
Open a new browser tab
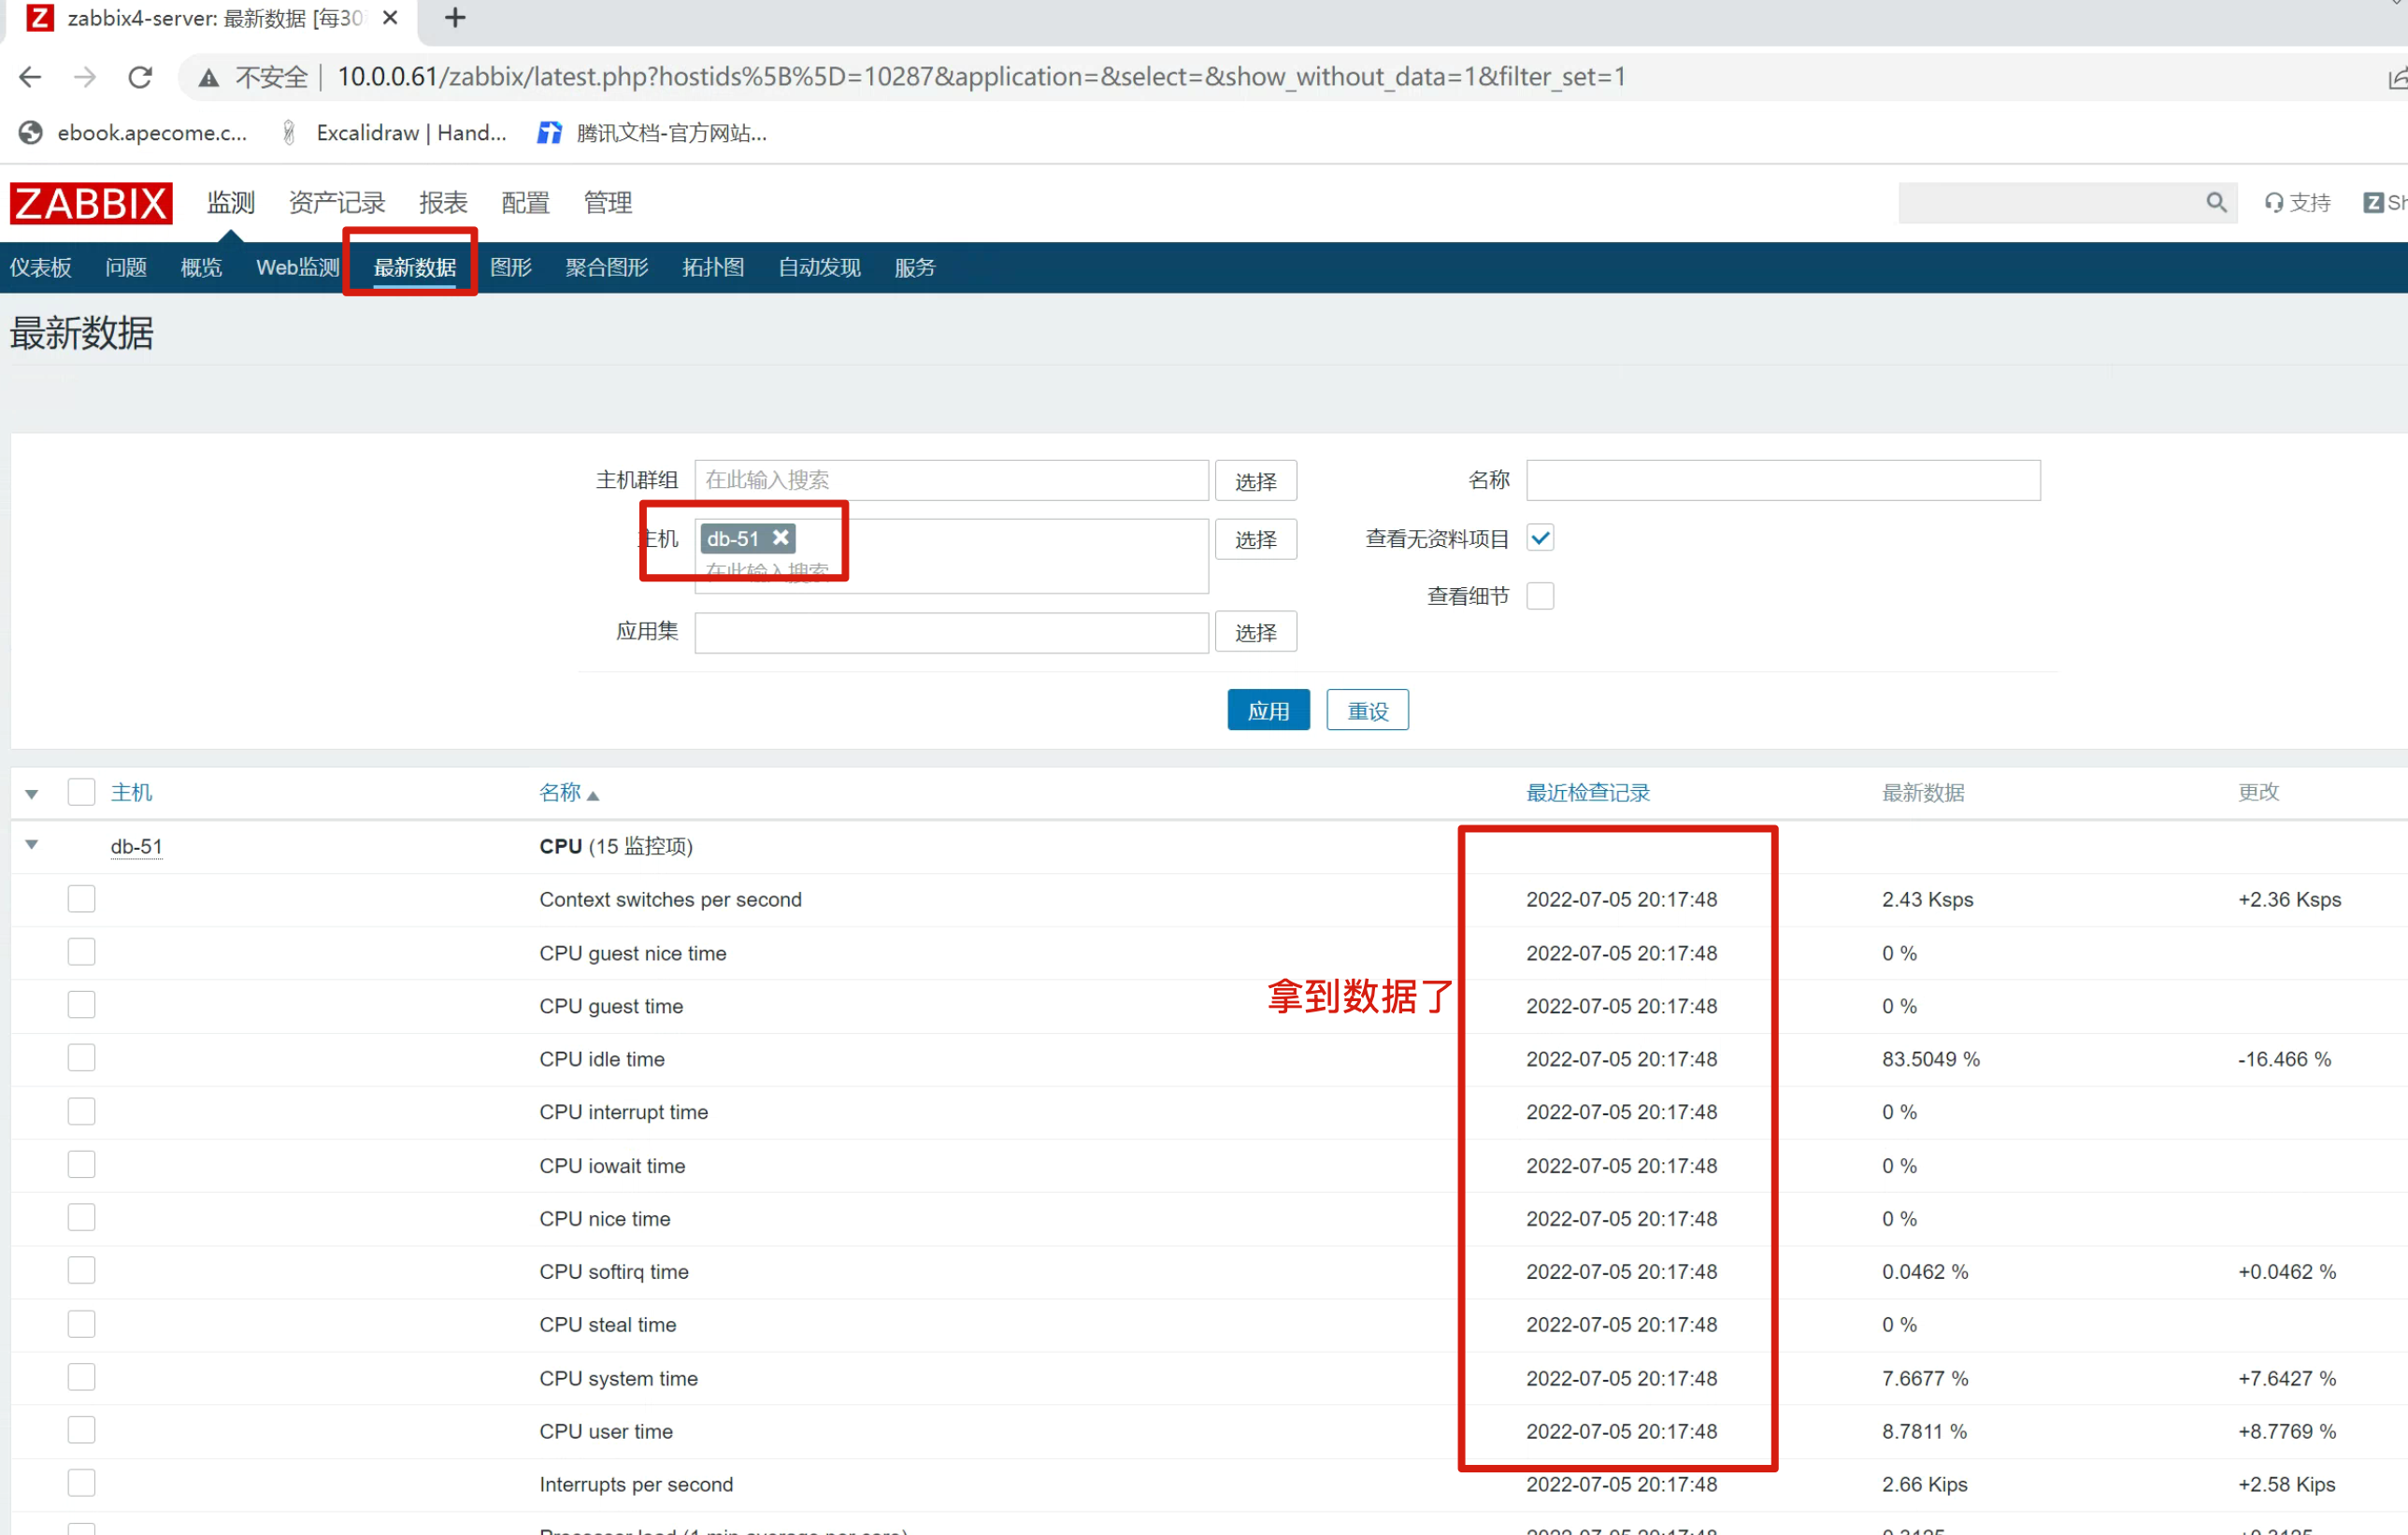(455, 18)
